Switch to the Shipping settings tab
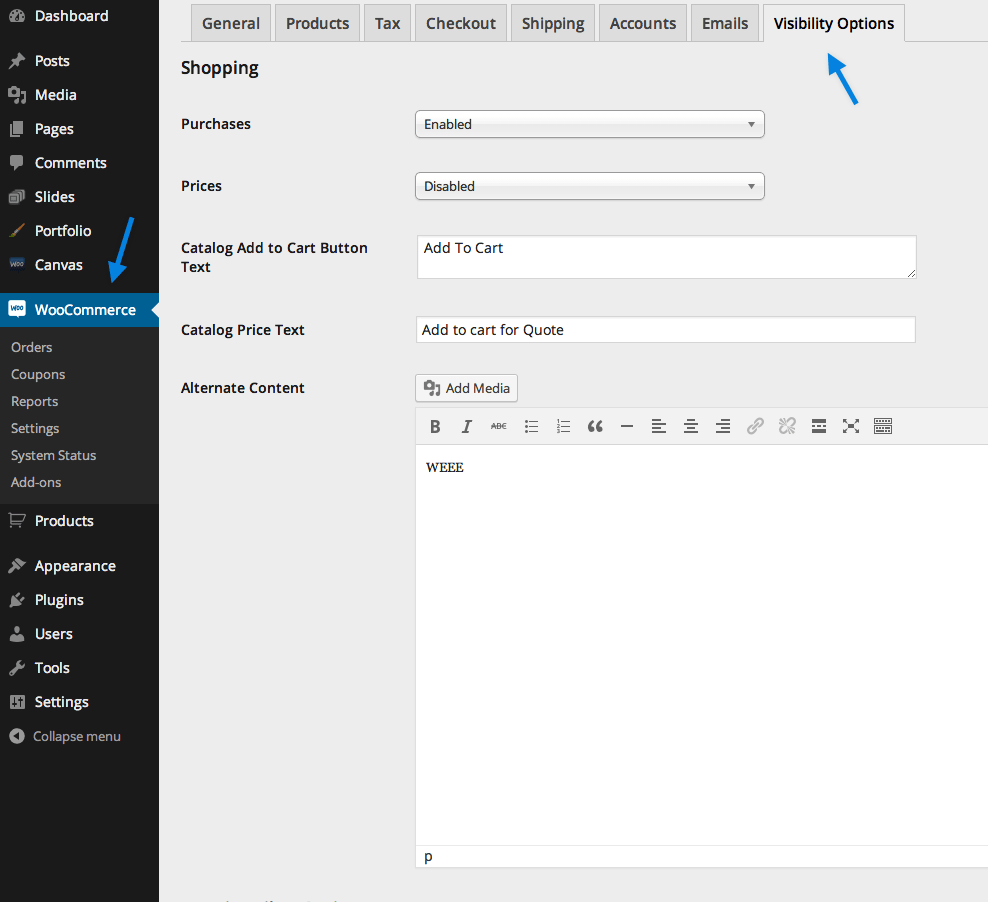 (x=552, y=22)
